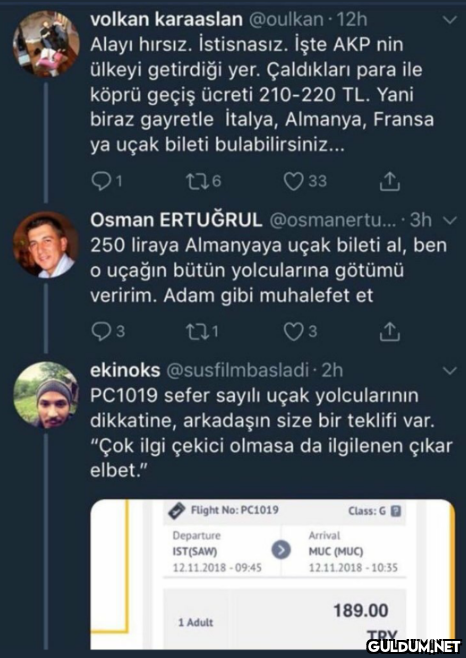This screenshot has width=466, height=658.
Task: Open Osman ERTUĞRUL display name
Action: pos(176,220)
